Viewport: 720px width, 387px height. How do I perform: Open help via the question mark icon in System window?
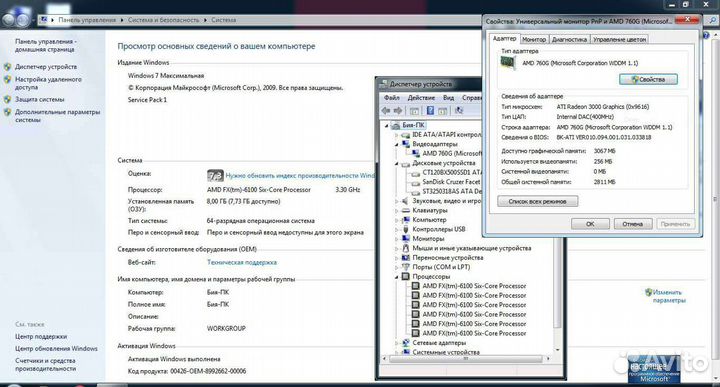706,35
